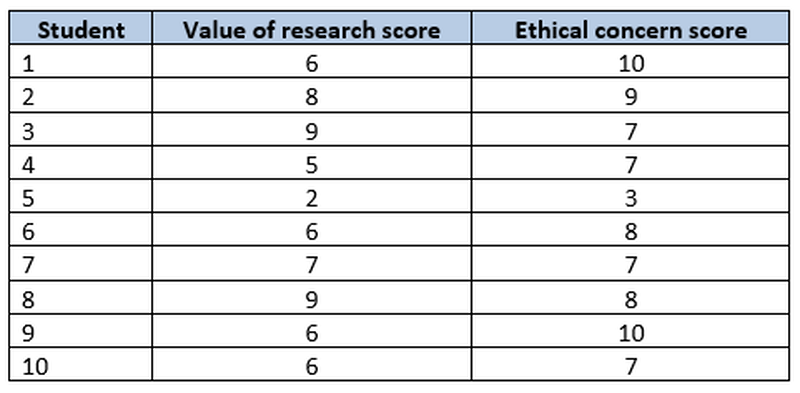The image size is (800, 393).
Task: Select the Value of research score header
Action: coord(312,30)
